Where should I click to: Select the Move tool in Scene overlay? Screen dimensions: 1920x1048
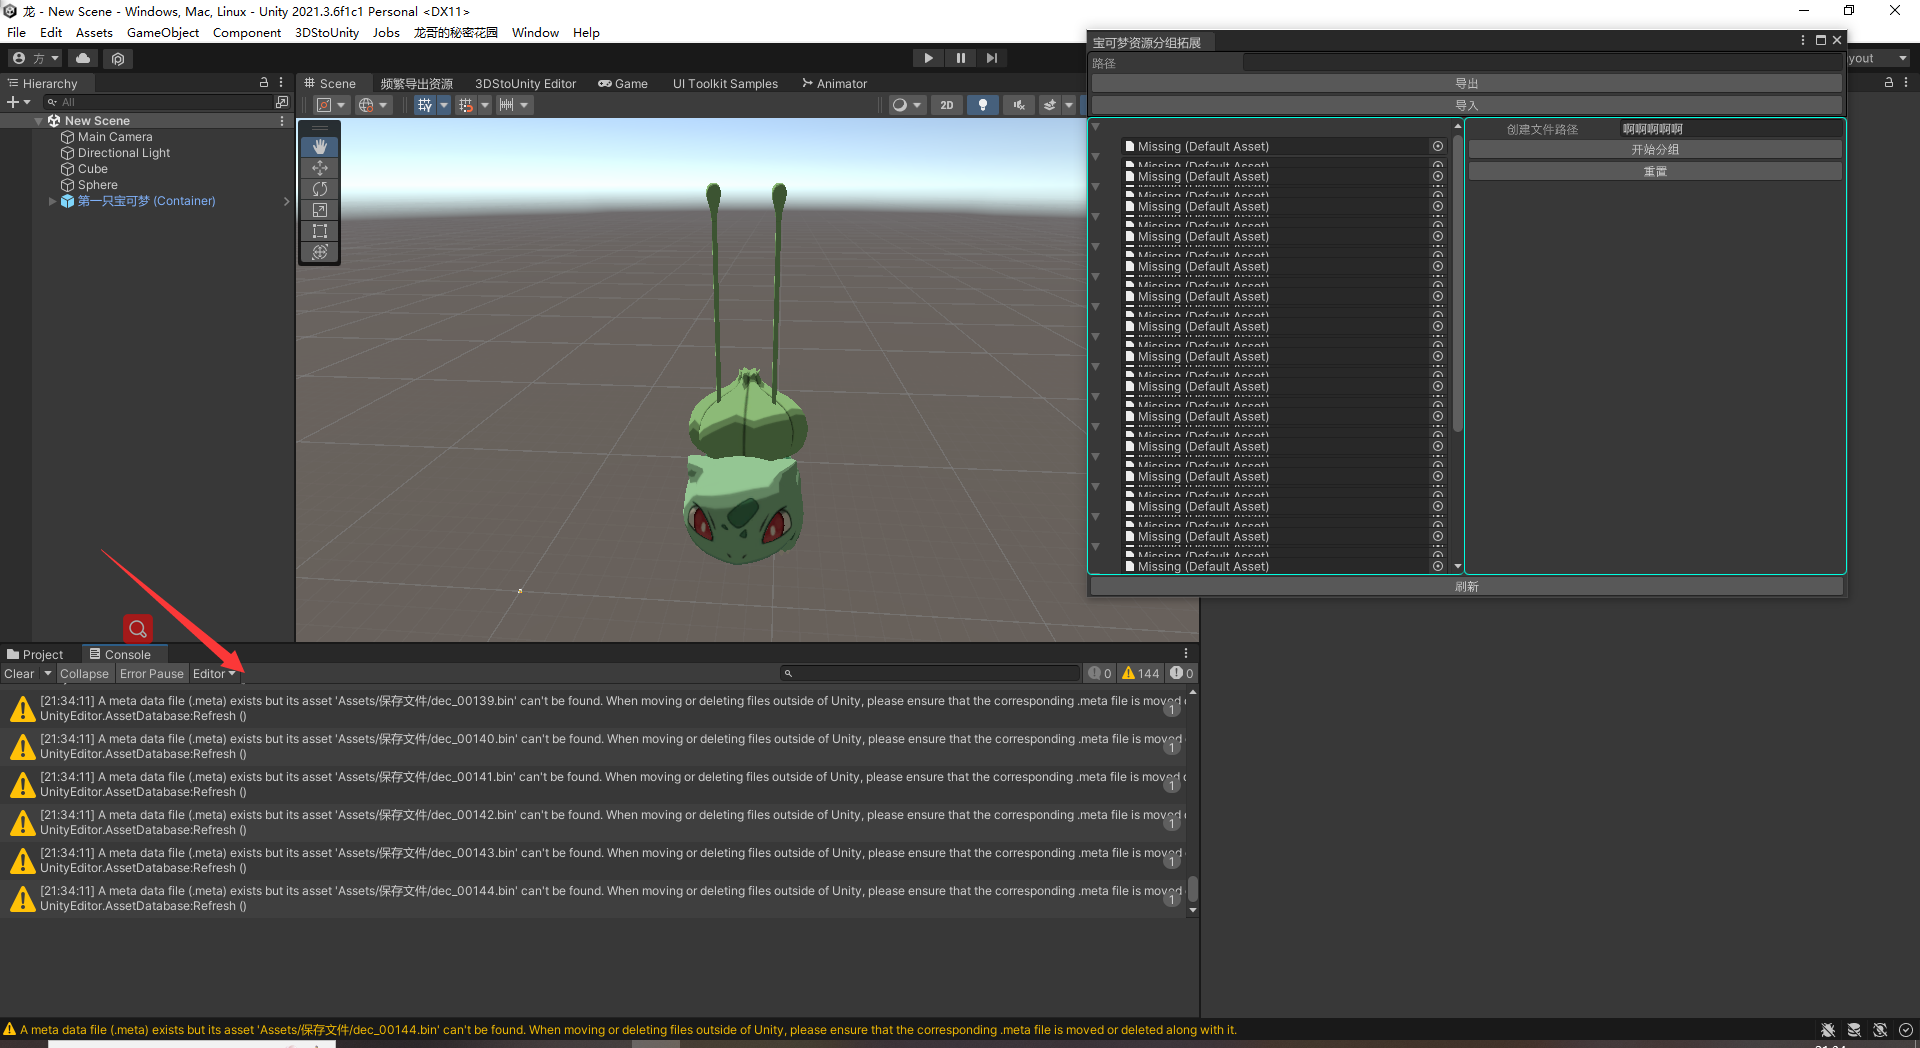(x=320, y=168)
